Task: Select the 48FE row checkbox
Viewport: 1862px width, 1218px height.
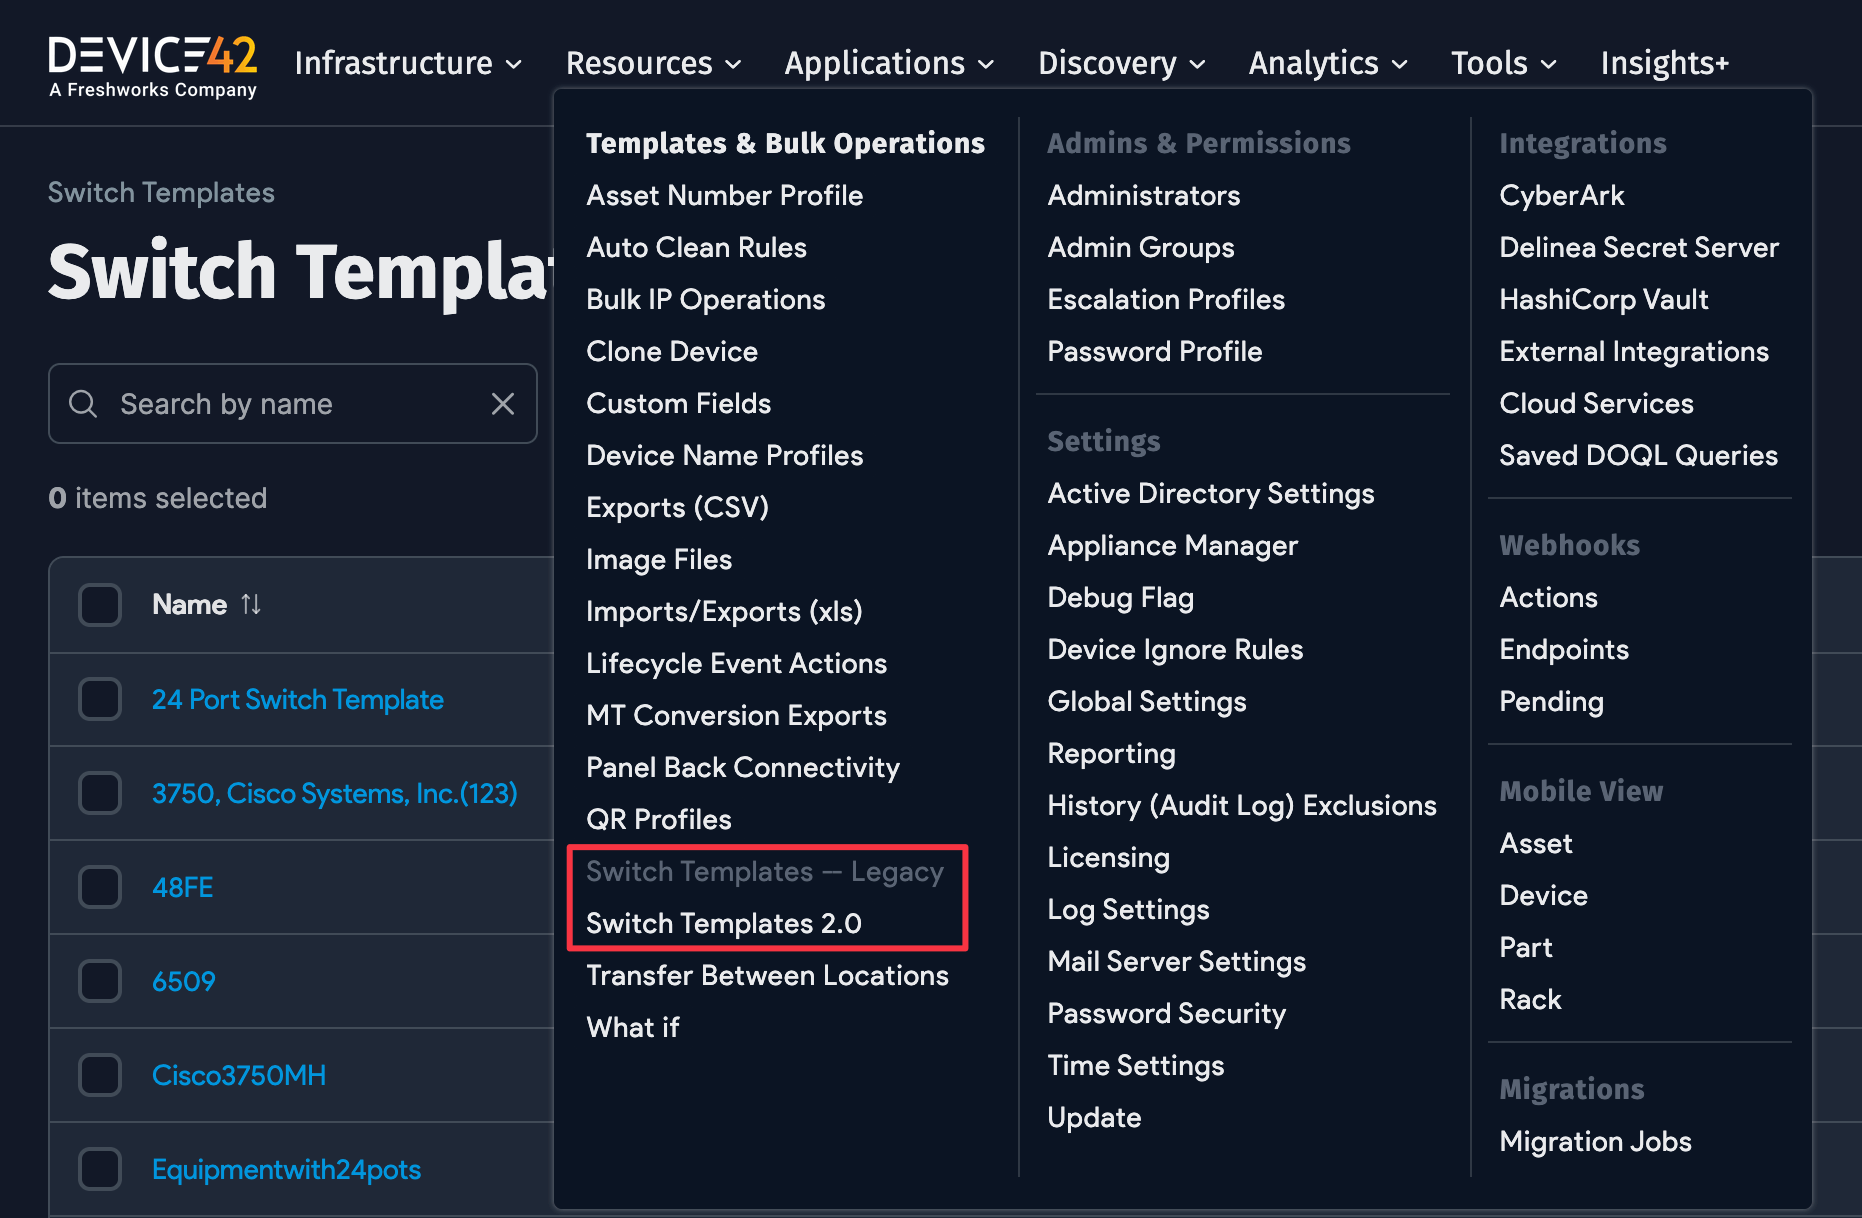Action: tap(100, 887)
